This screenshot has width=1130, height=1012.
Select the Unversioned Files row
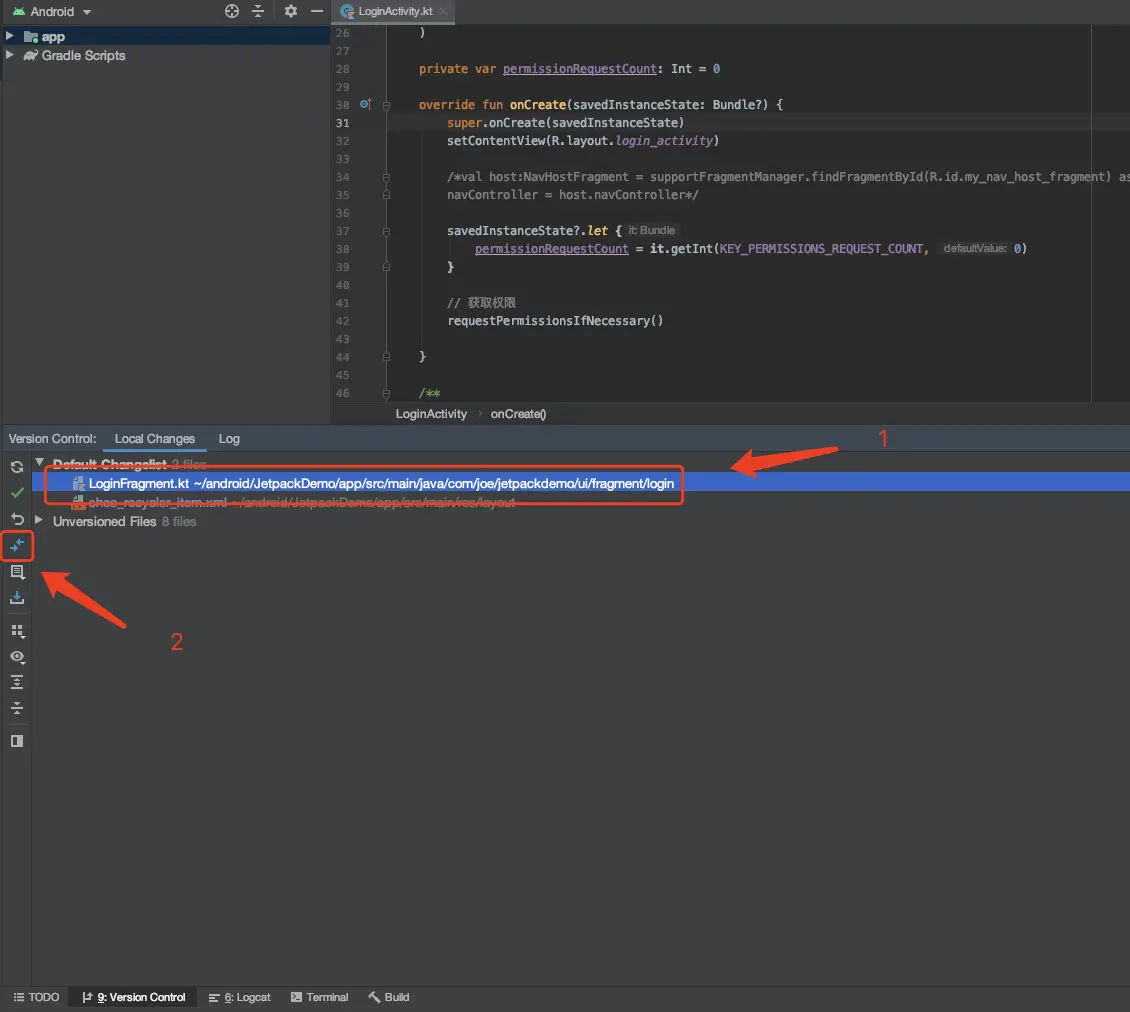click(581, 521)
